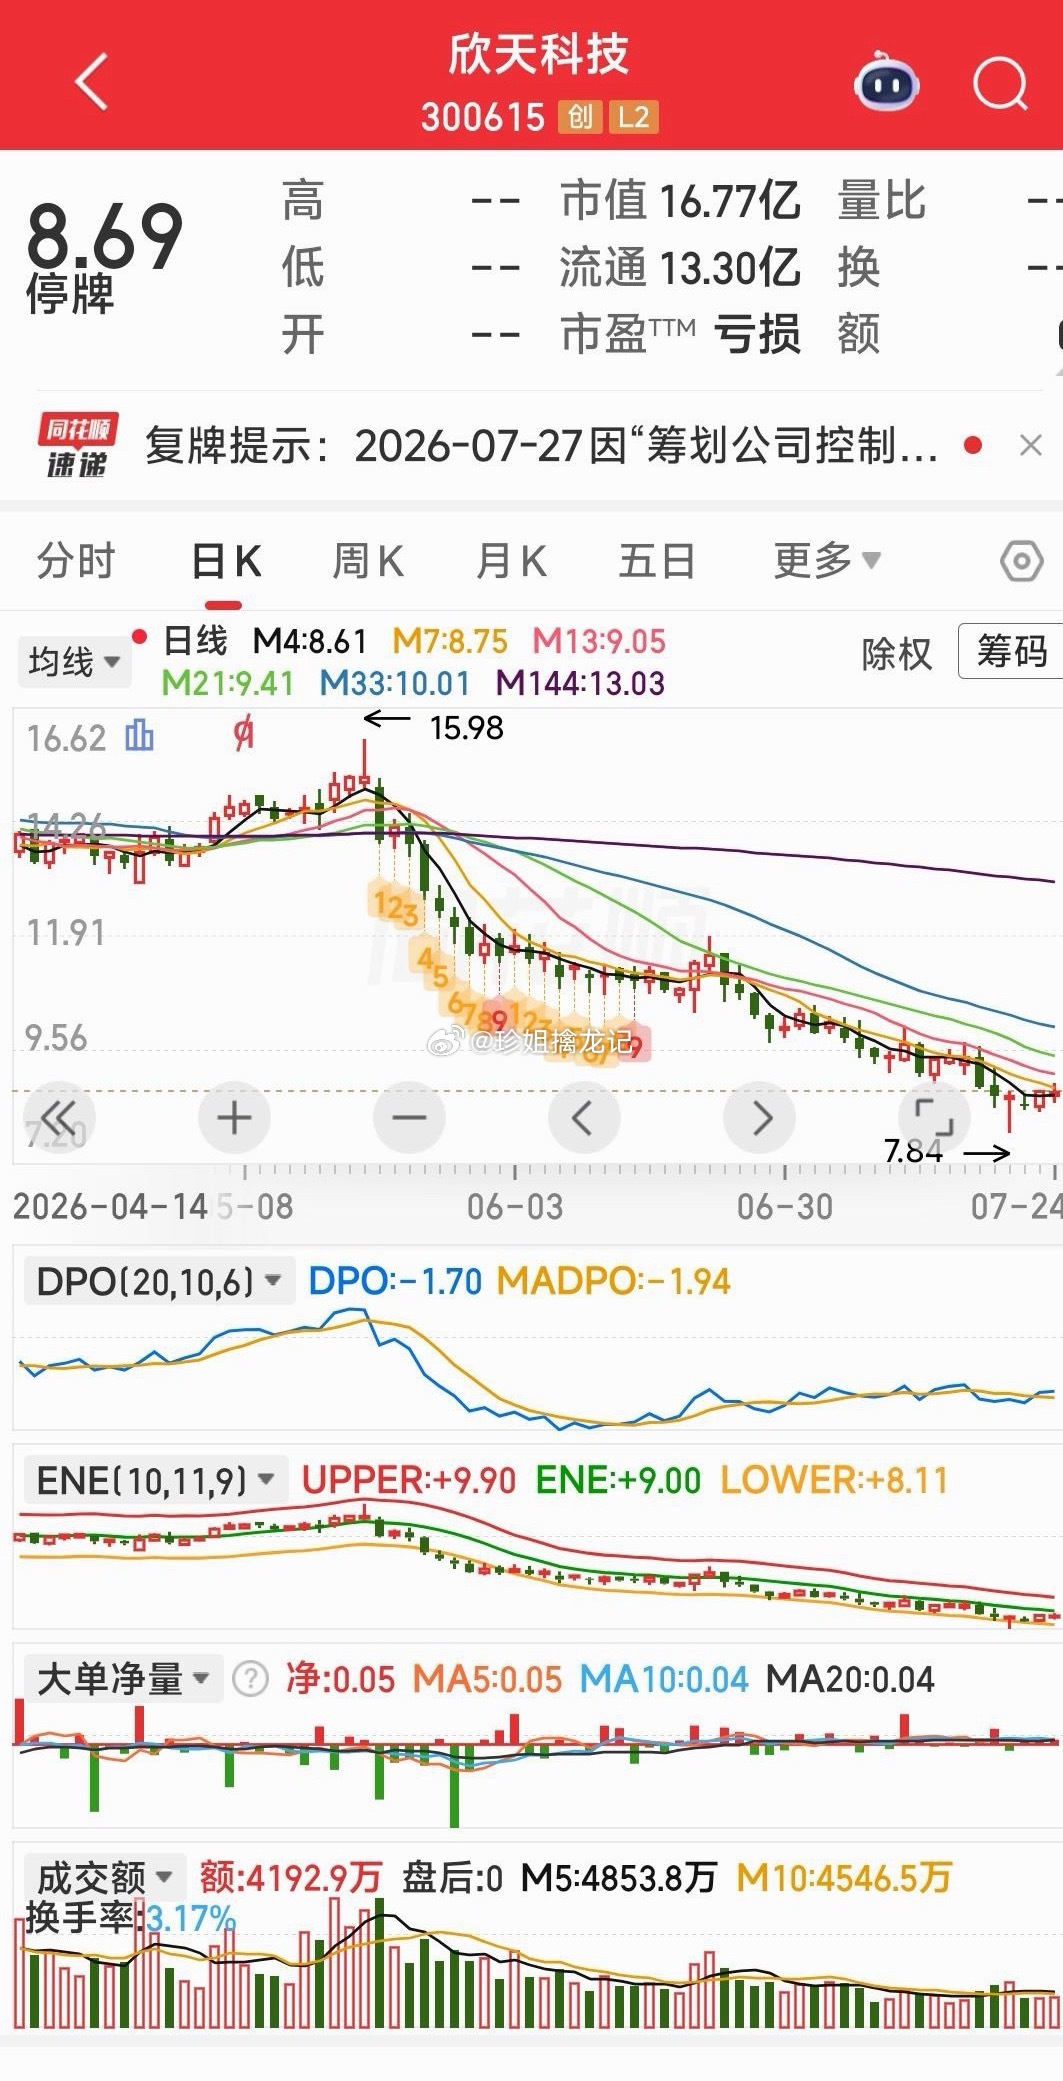Click the M7:8.75 moving average label
Viewport: 1063px width, 2081px height.
pos(450,641)
